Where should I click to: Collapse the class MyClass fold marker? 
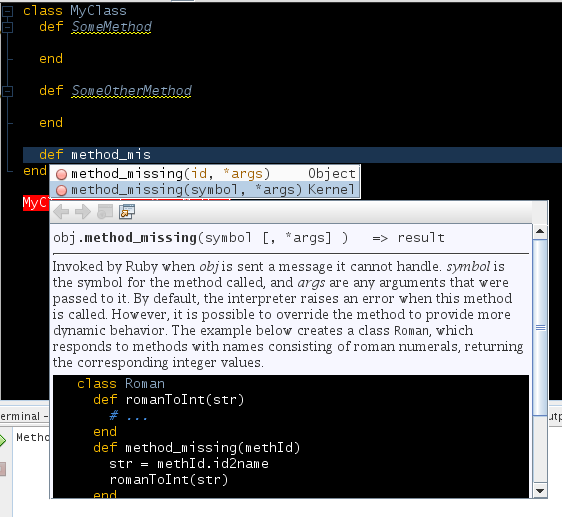tap(8, 11)
